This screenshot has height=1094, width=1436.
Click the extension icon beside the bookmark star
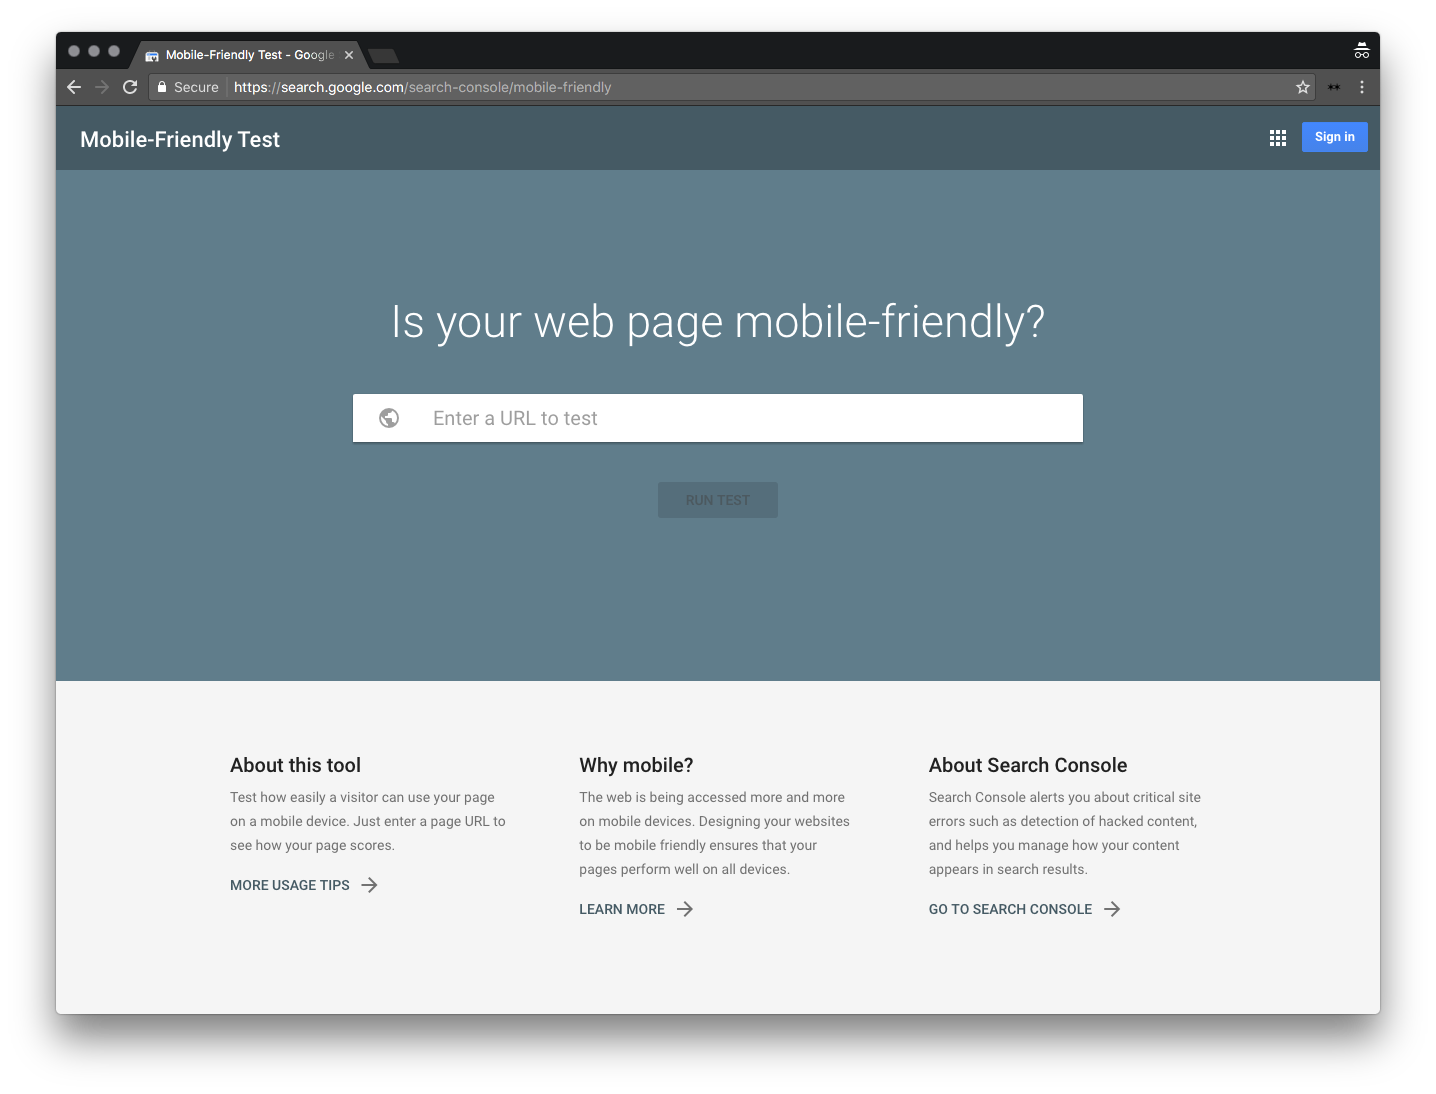[x=1334, y=87]
